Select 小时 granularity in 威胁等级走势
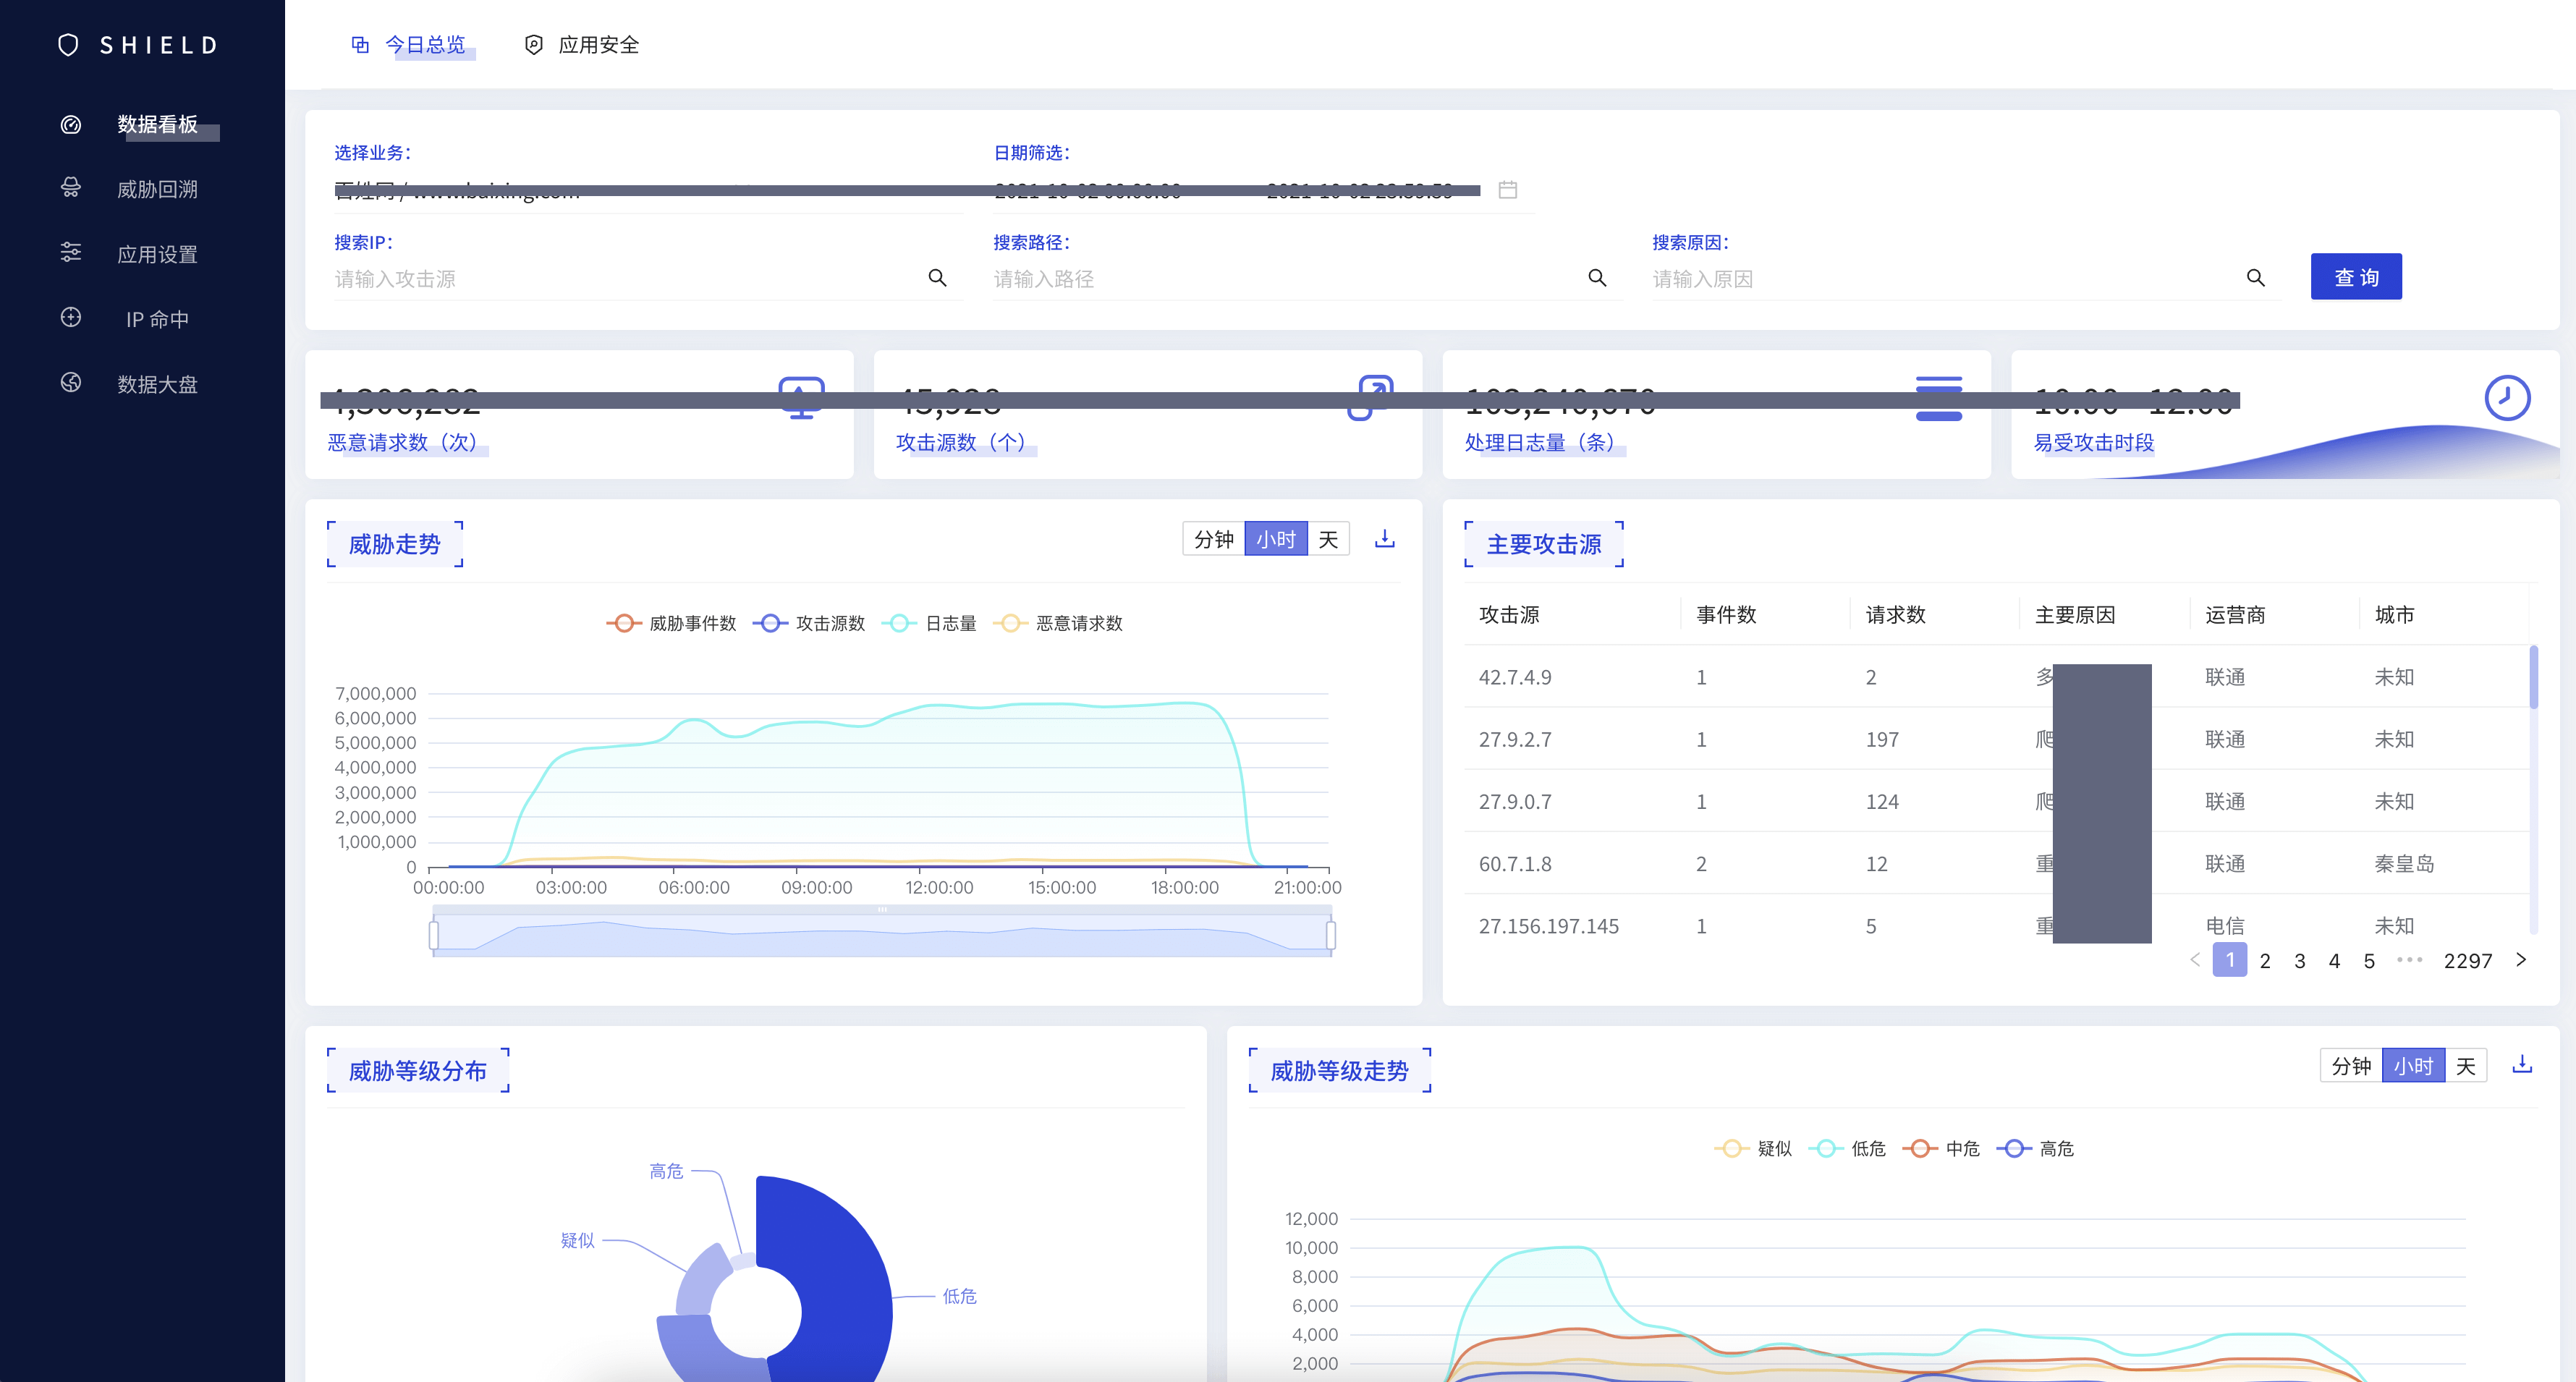 [2413, 1066]
